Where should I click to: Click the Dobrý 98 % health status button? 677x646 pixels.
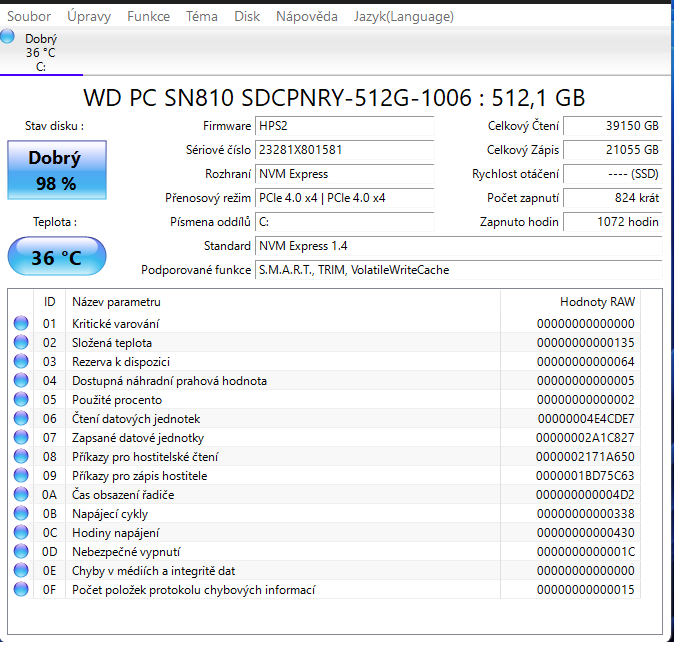(56, 170)
